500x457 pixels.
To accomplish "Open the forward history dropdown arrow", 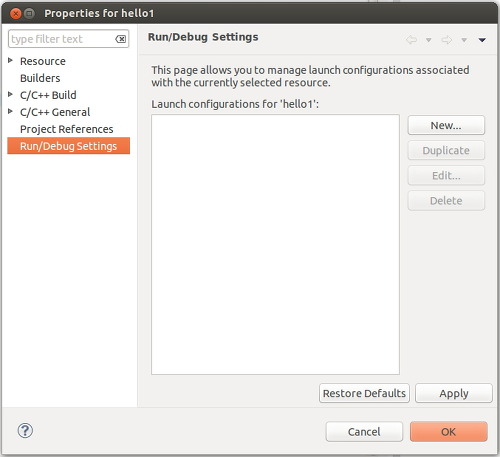I will point(464,40).
